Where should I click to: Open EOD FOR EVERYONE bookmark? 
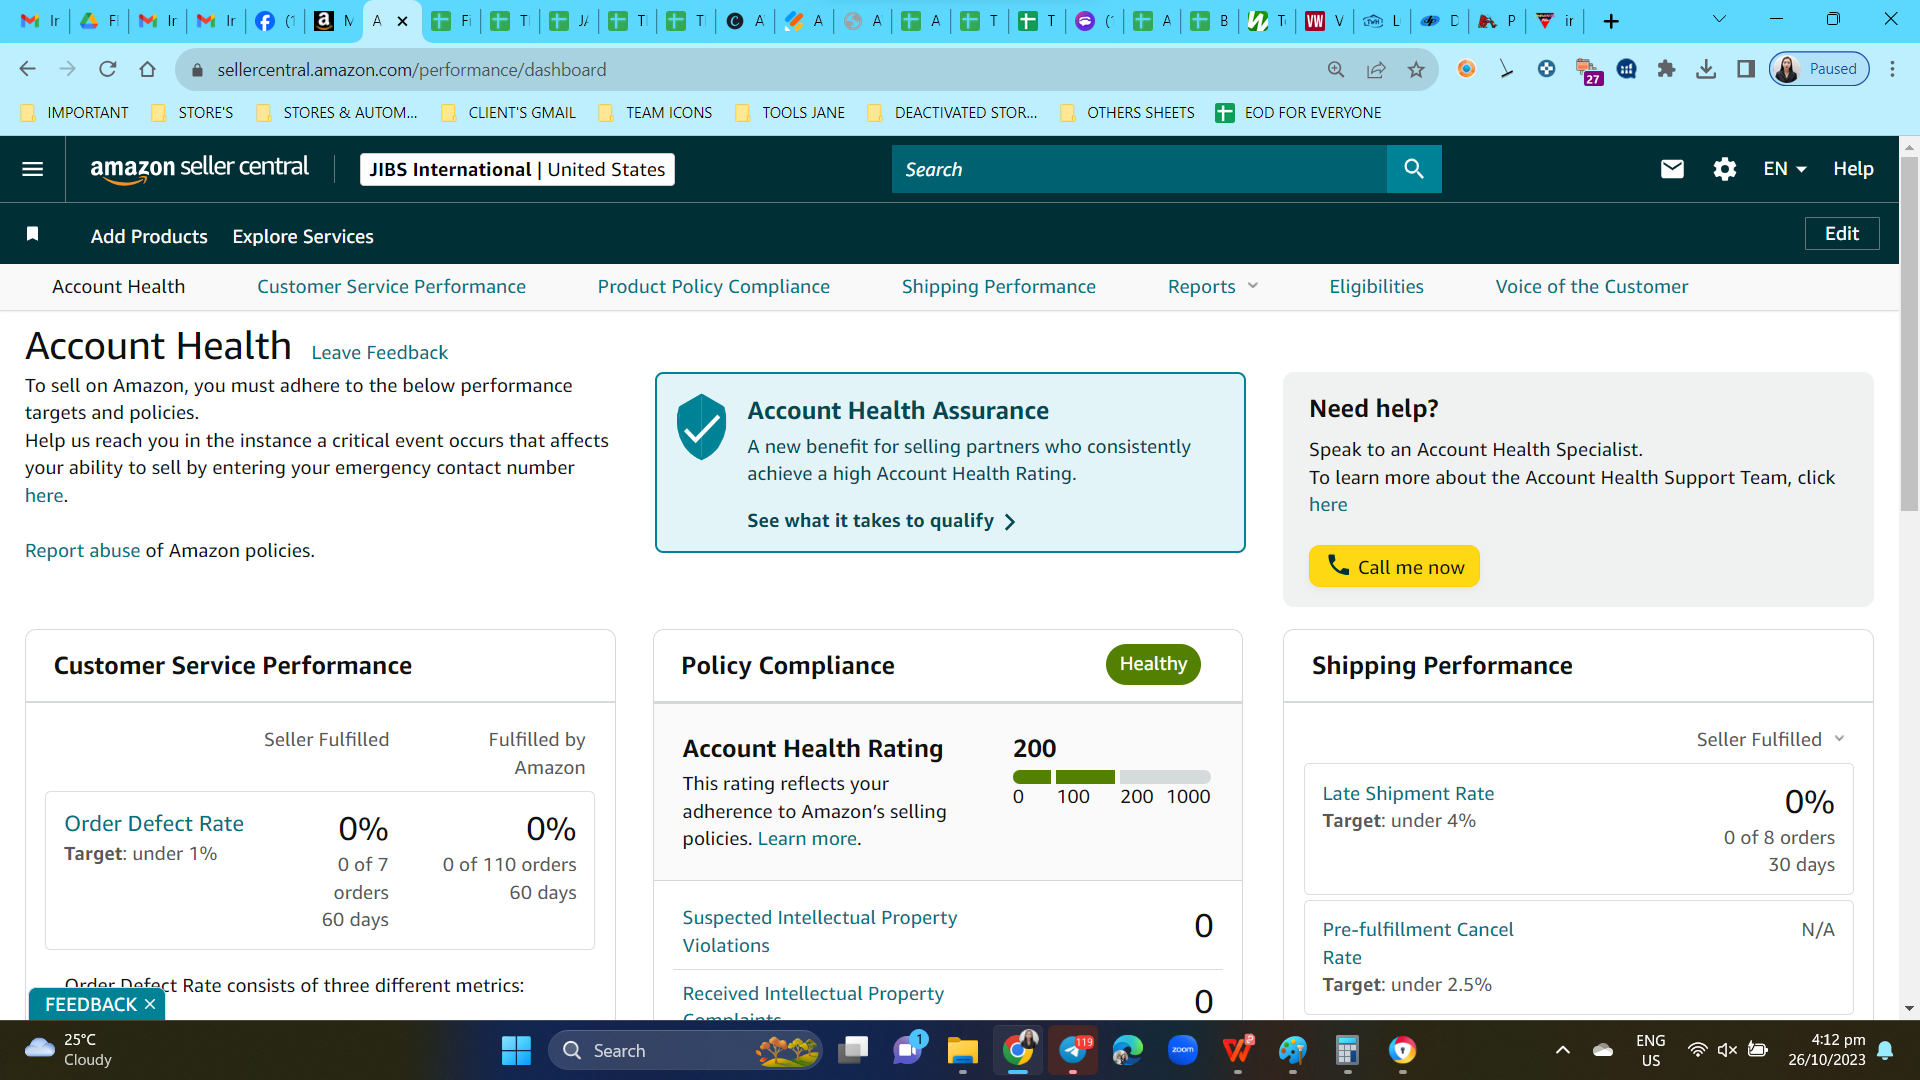coord(1298,113)
